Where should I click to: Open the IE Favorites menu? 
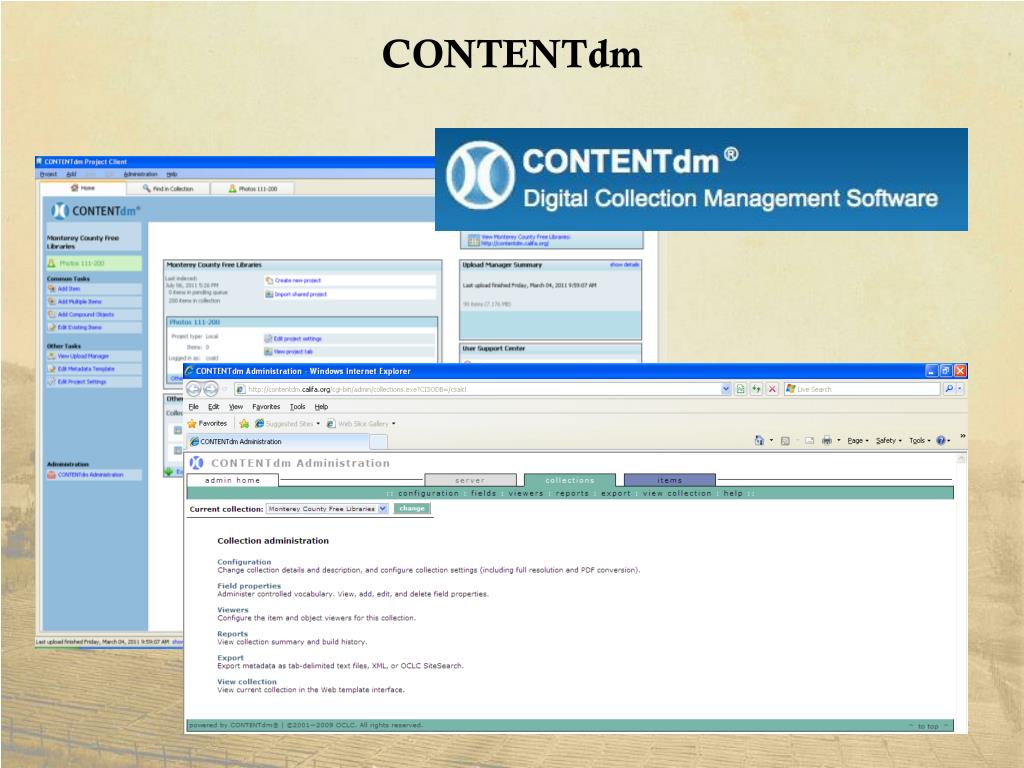point(266,407)
